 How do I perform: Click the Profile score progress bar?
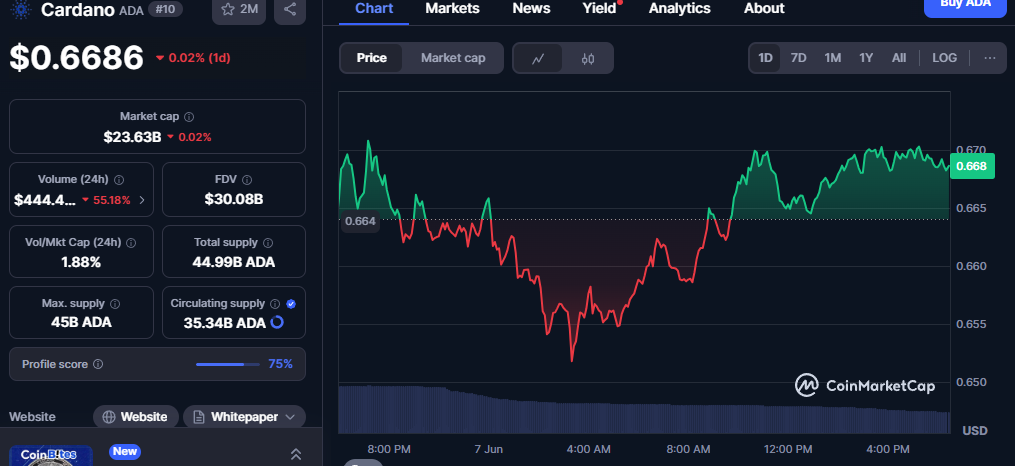(x=227, y=364)
